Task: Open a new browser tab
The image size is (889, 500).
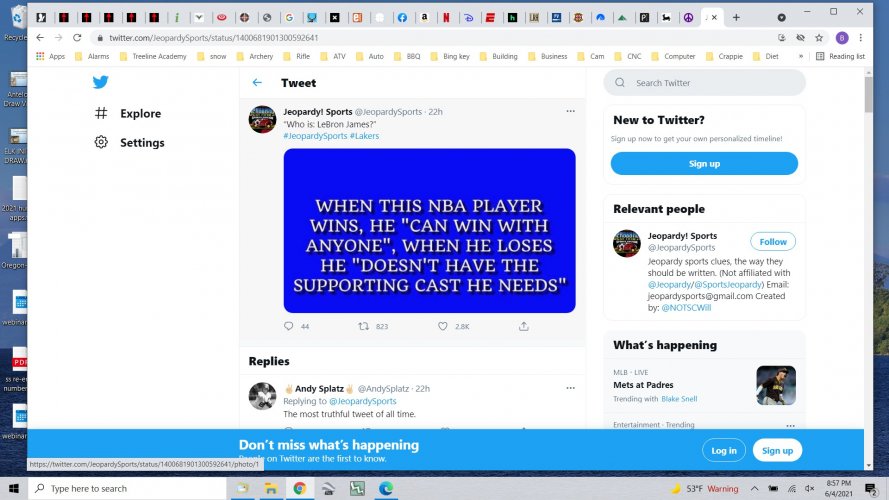Action: coord(736,18)
